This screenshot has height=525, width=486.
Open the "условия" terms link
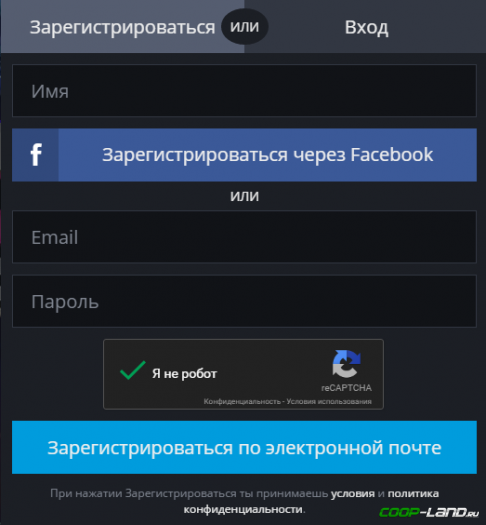352,494
